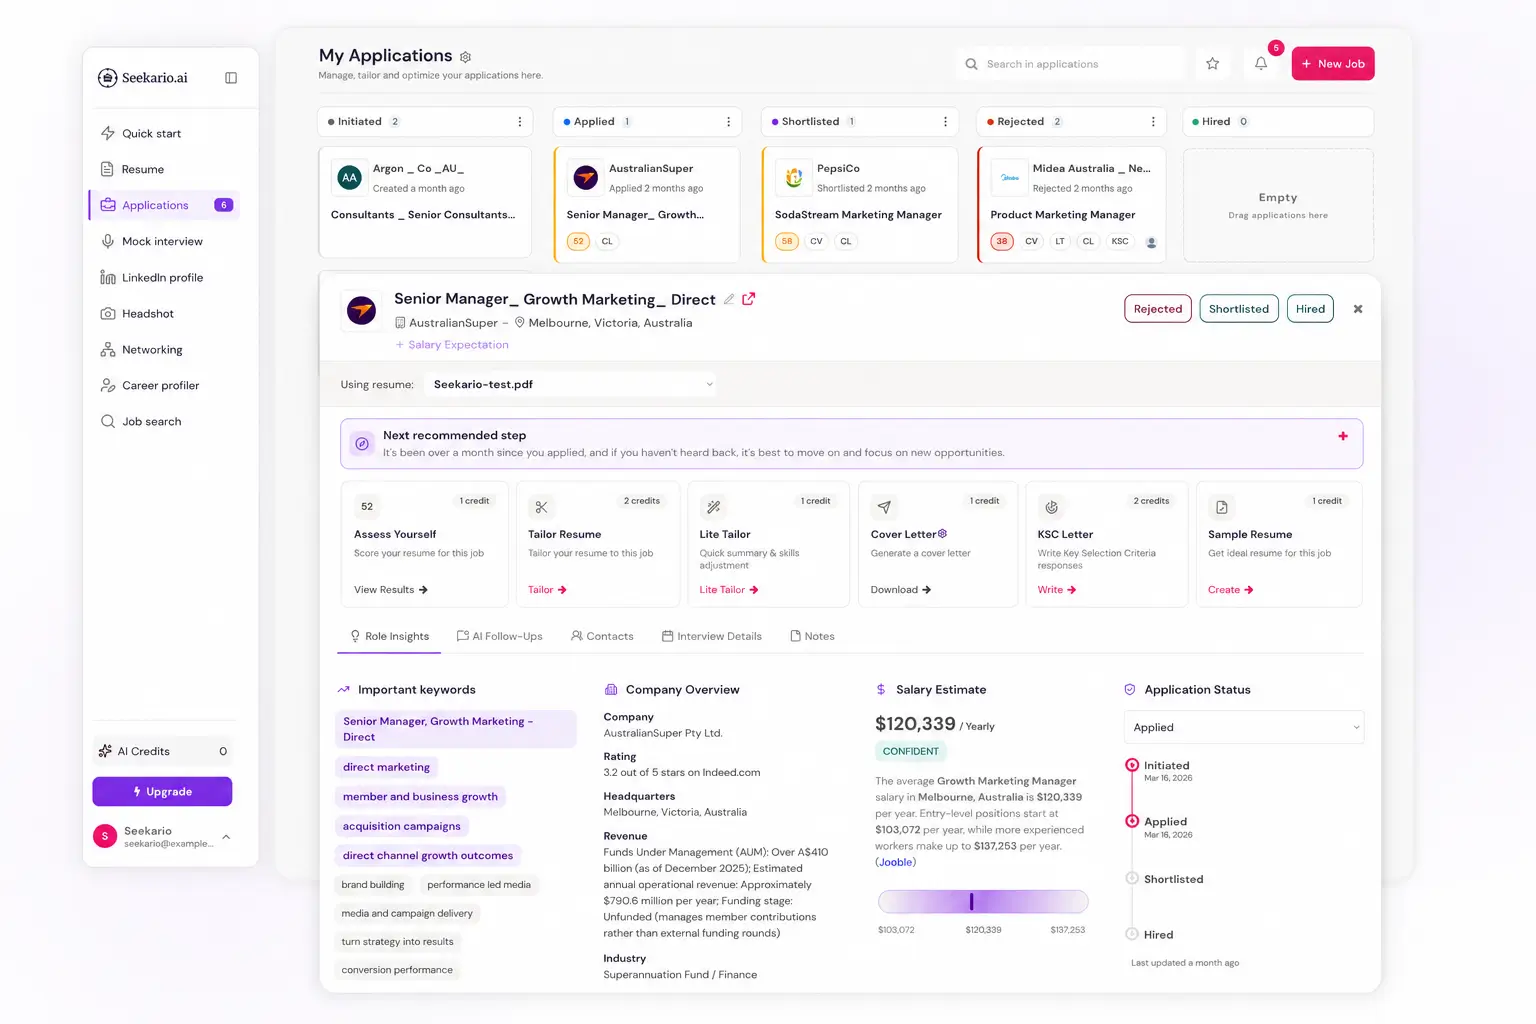The width and height of the screenshot is (1536, 1024).
Task: Click the Upgrade button
Action: 162,791
